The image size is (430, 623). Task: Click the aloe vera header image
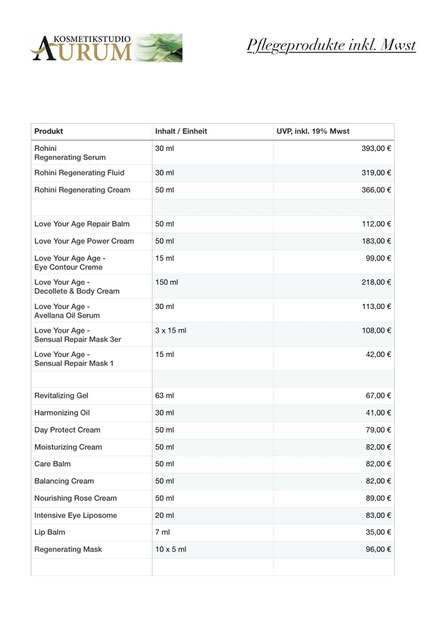coord(158,48)
